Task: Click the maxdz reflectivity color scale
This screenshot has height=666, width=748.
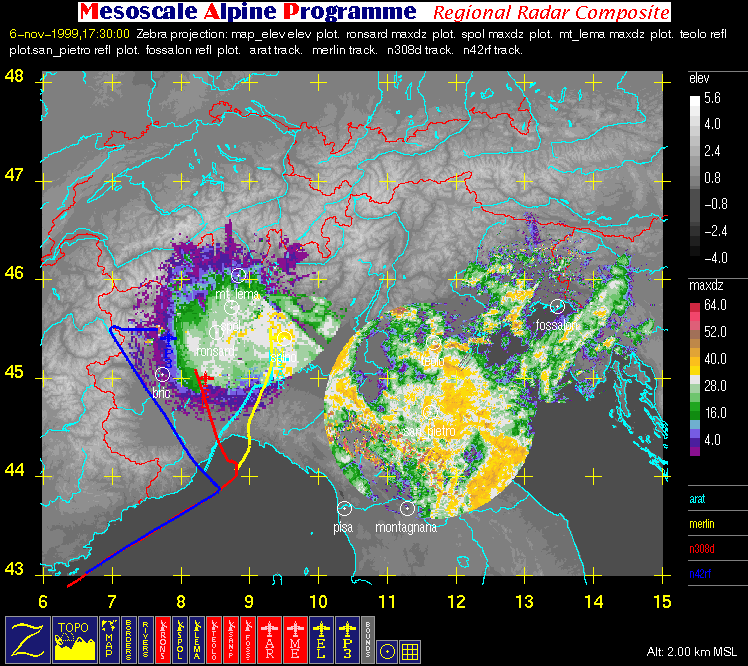Action: point(695,378)
